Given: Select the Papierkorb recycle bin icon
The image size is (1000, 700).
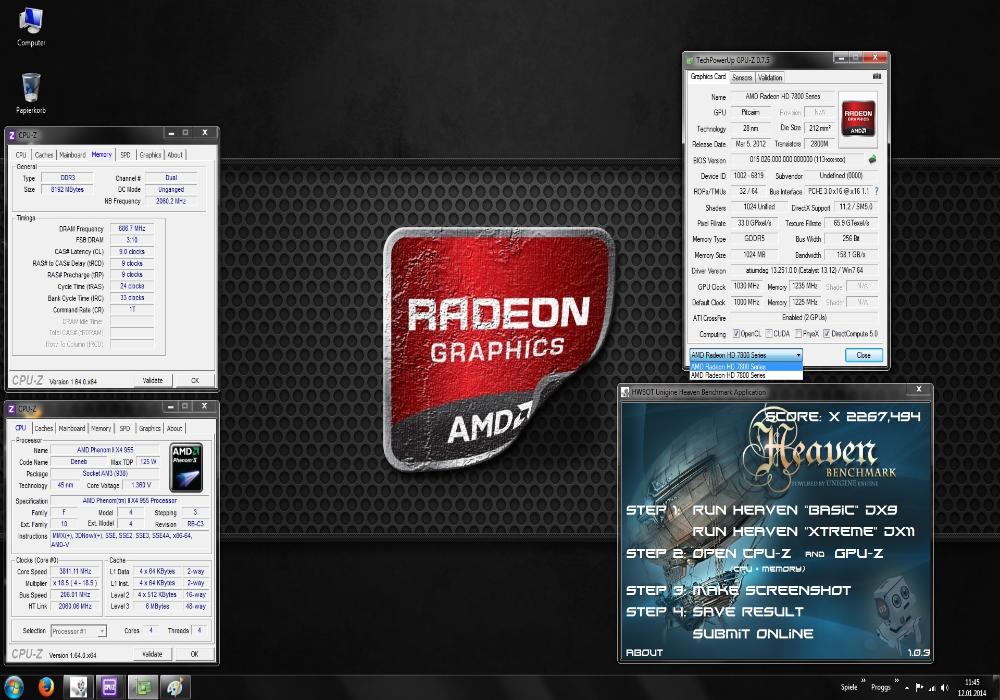Looking at the screenshot, I should pyautogui.click(x=31, y=93).
